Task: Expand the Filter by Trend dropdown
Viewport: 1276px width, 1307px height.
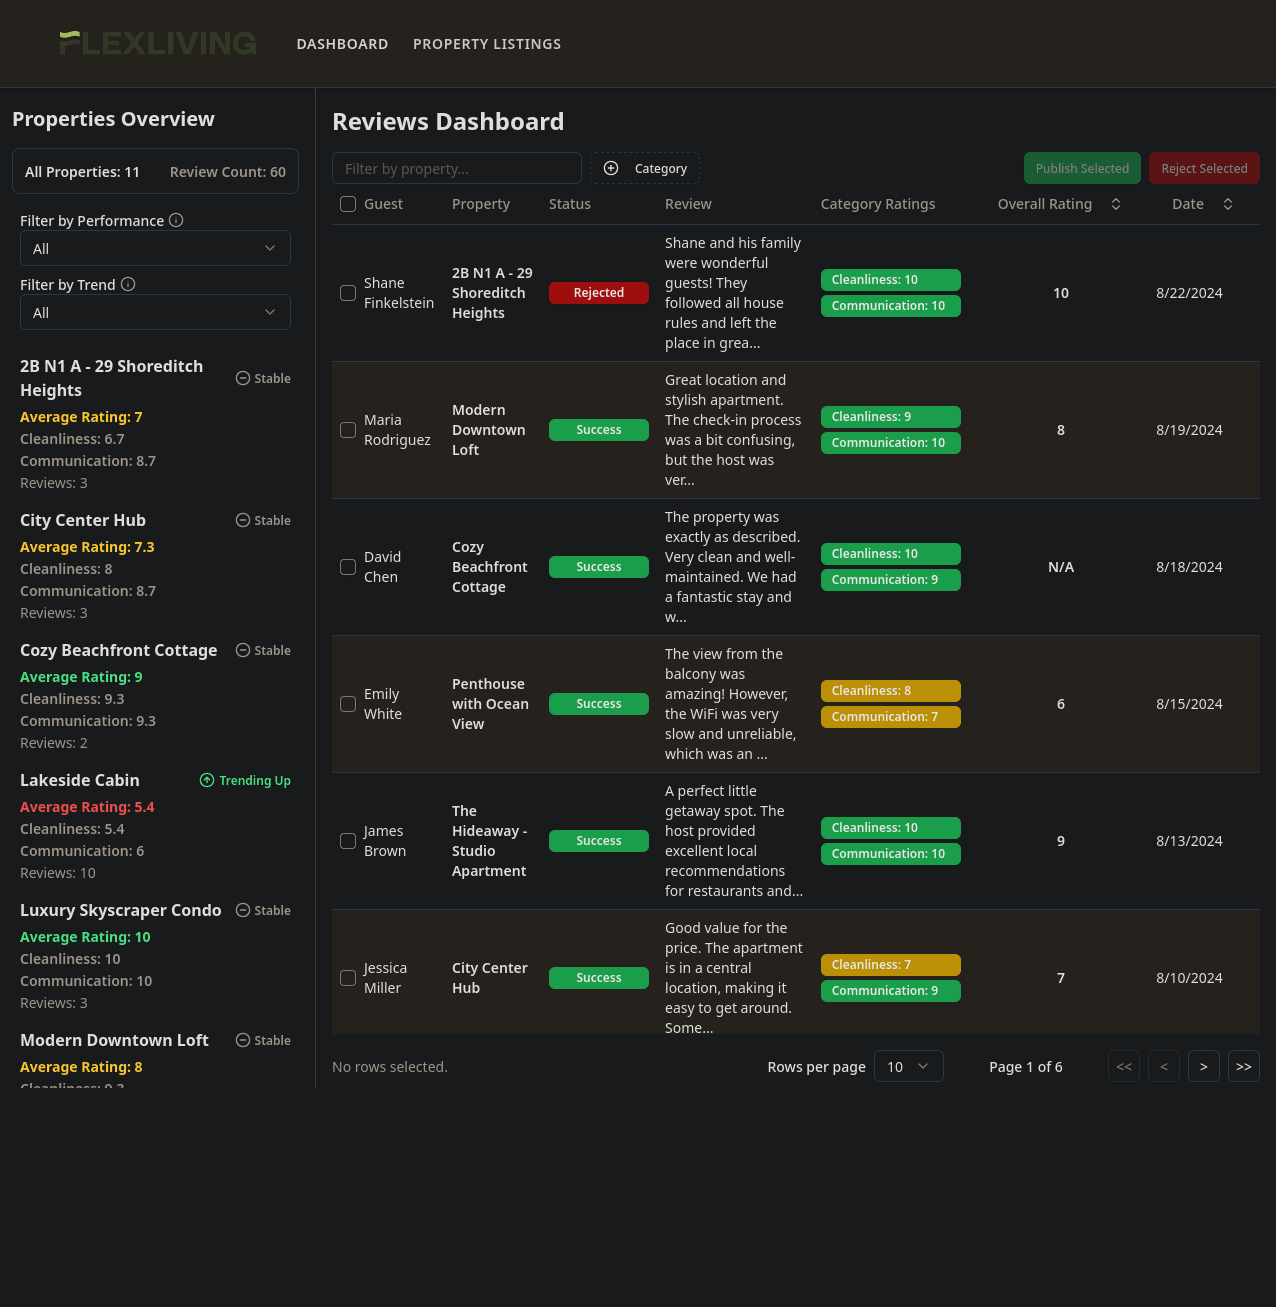Action: tap(155, 312)
